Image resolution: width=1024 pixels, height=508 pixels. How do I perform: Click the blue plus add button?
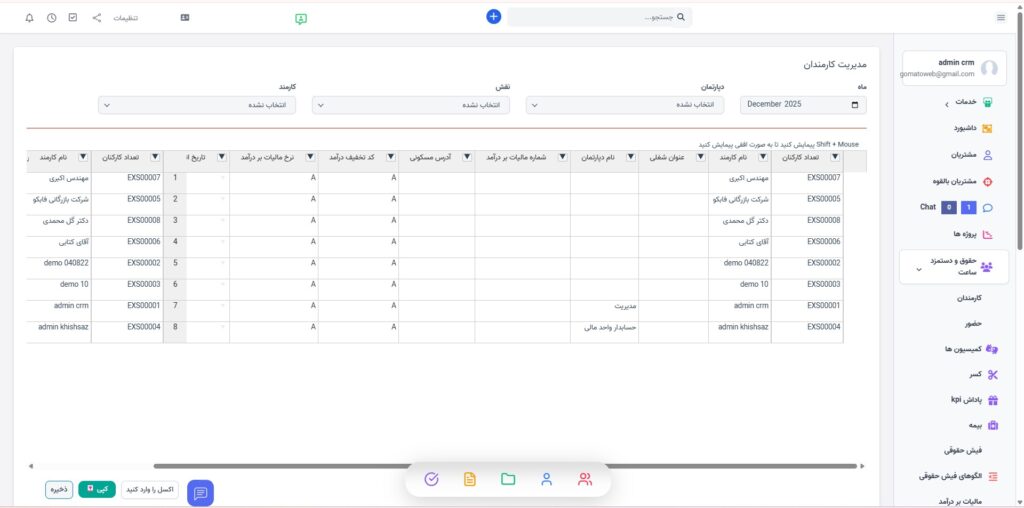pos(494,17)
